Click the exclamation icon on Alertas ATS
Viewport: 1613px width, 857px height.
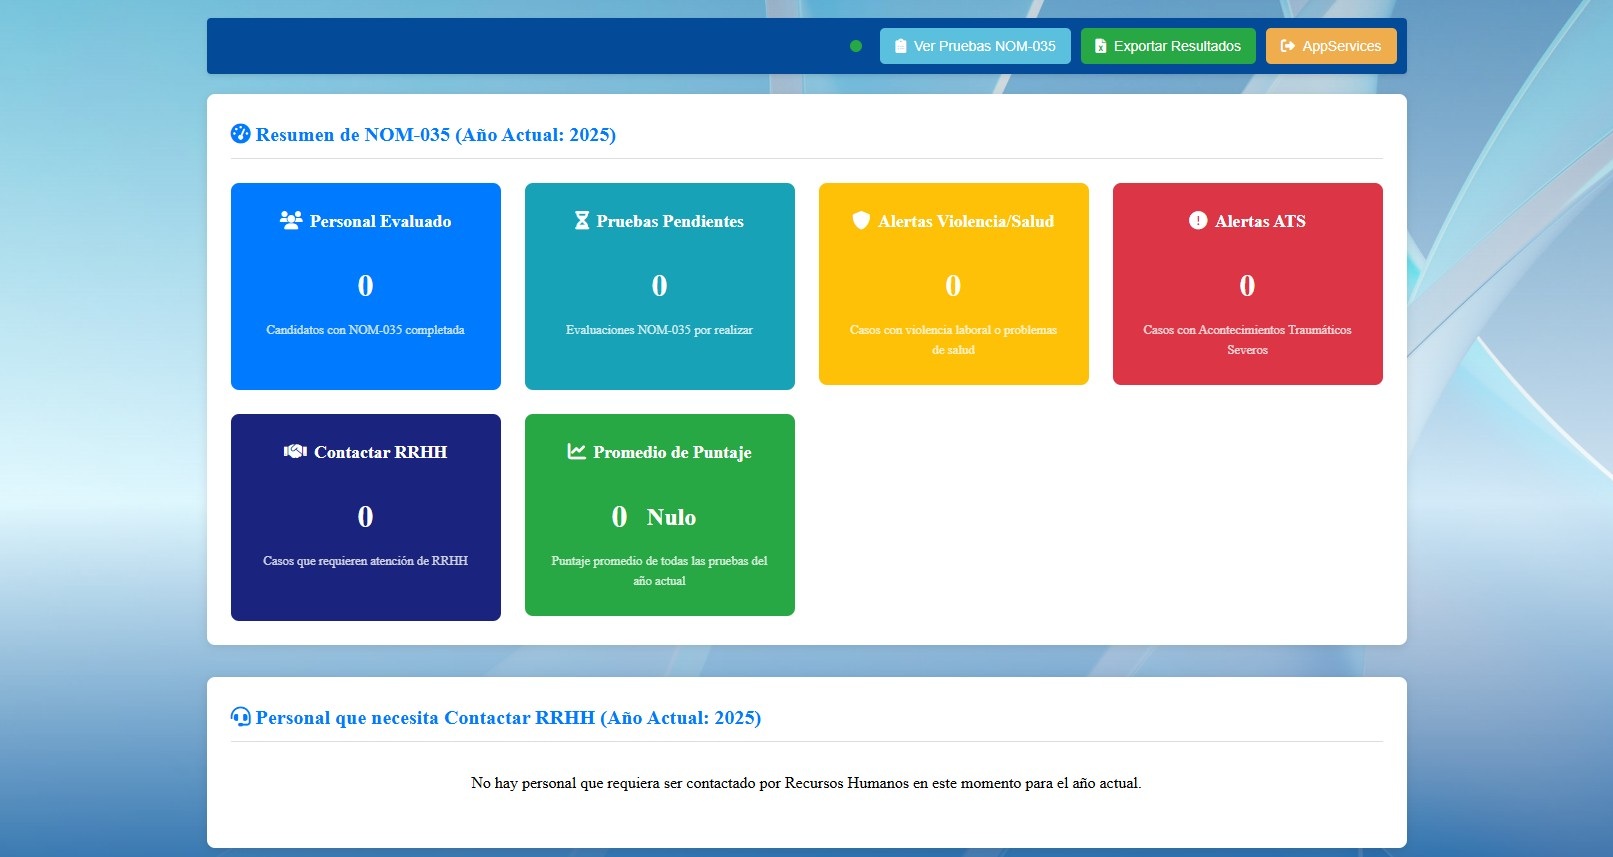coord(1198,220)
